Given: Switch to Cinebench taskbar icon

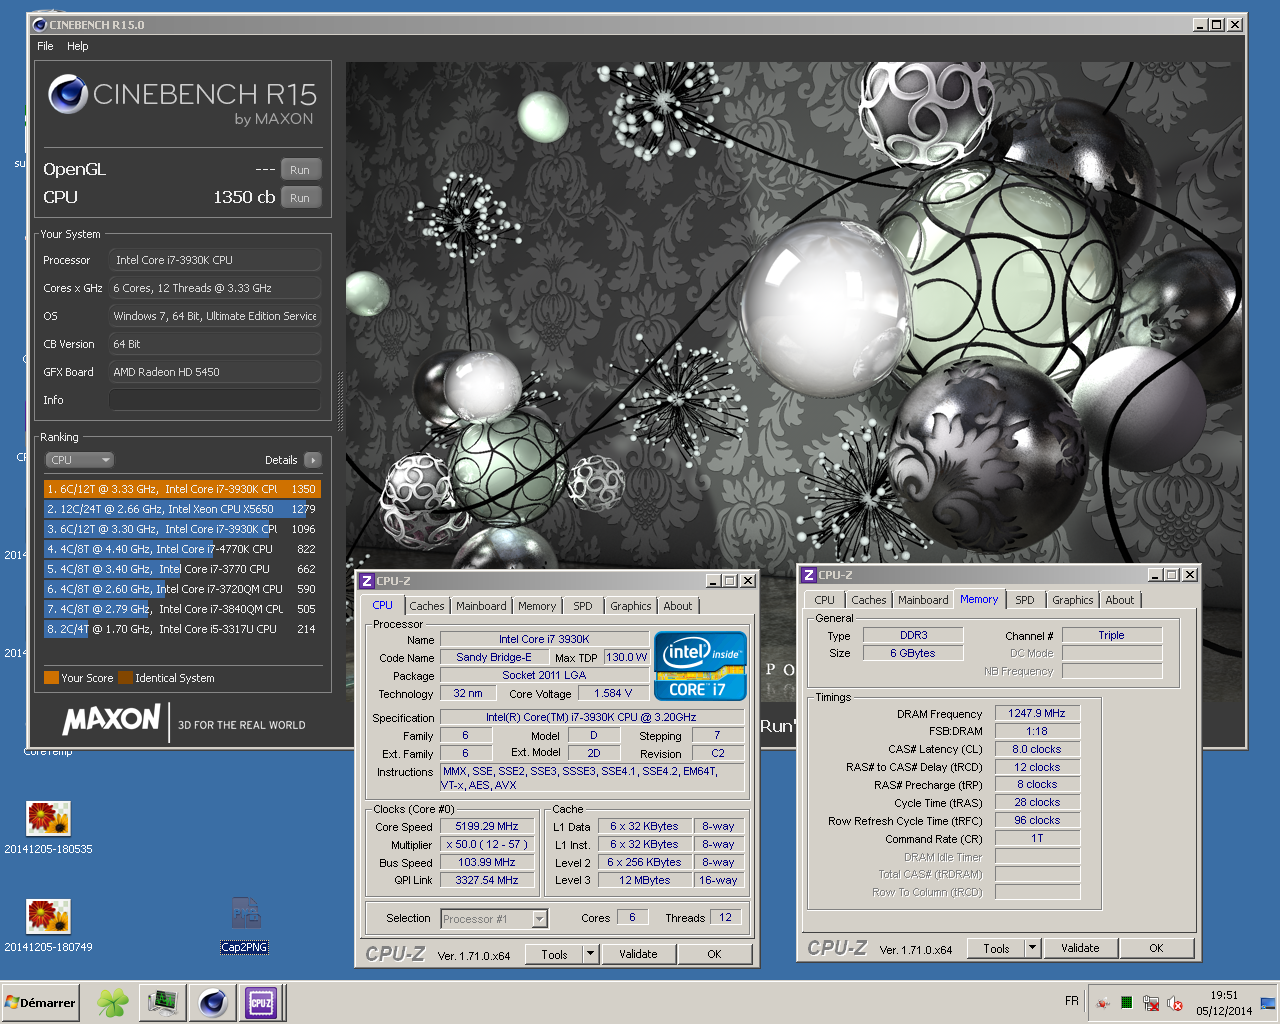Looking at the screenshot, I should [212, 1003].
